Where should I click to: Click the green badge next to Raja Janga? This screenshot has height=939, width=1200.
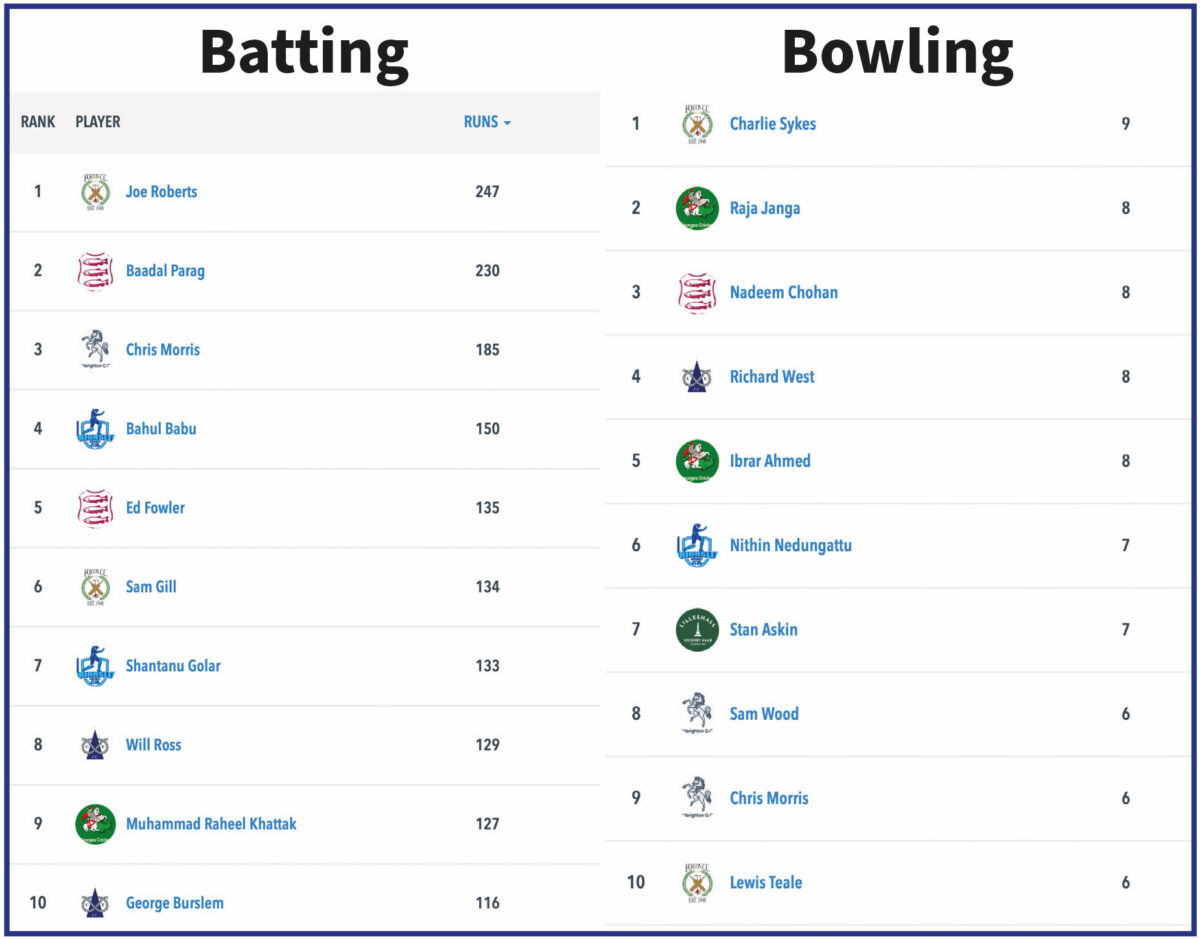tap(697, 208)
